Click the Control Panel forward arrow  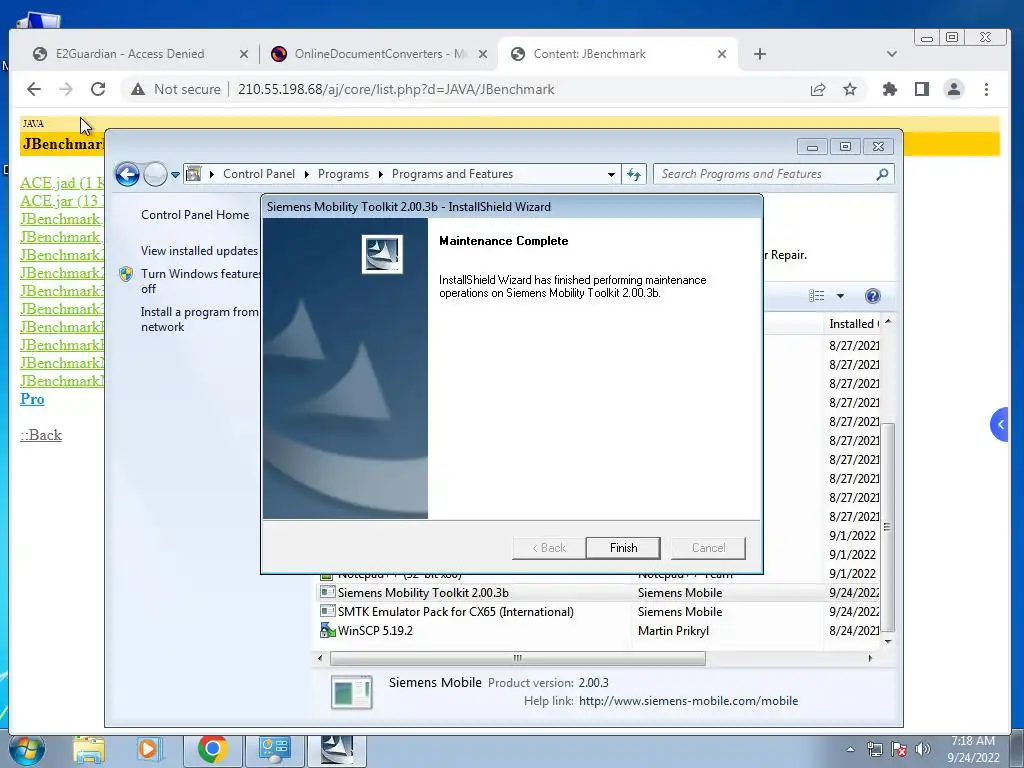click(x=155, y=174)
